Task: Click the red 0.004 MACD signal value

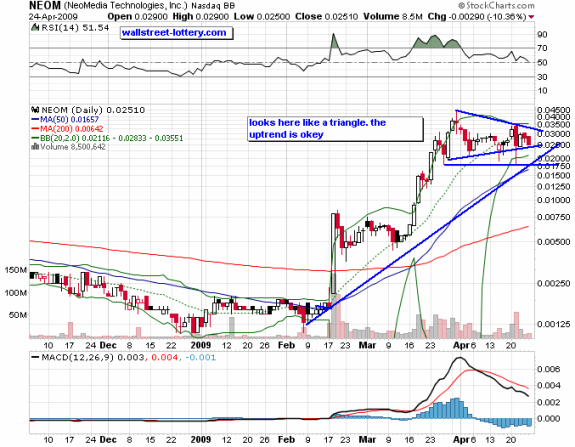Action: [x=164, y=357]
